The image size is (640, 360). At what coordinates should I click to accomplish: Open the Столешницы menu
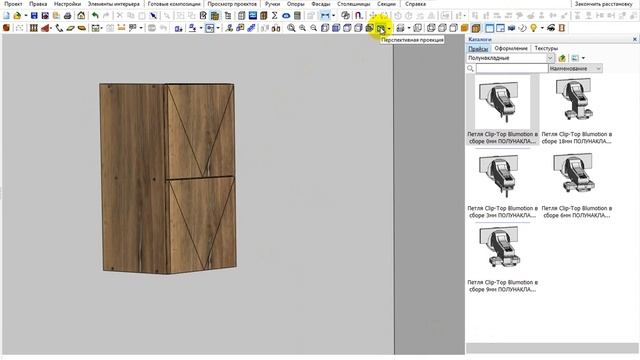(x=353, y=4)
